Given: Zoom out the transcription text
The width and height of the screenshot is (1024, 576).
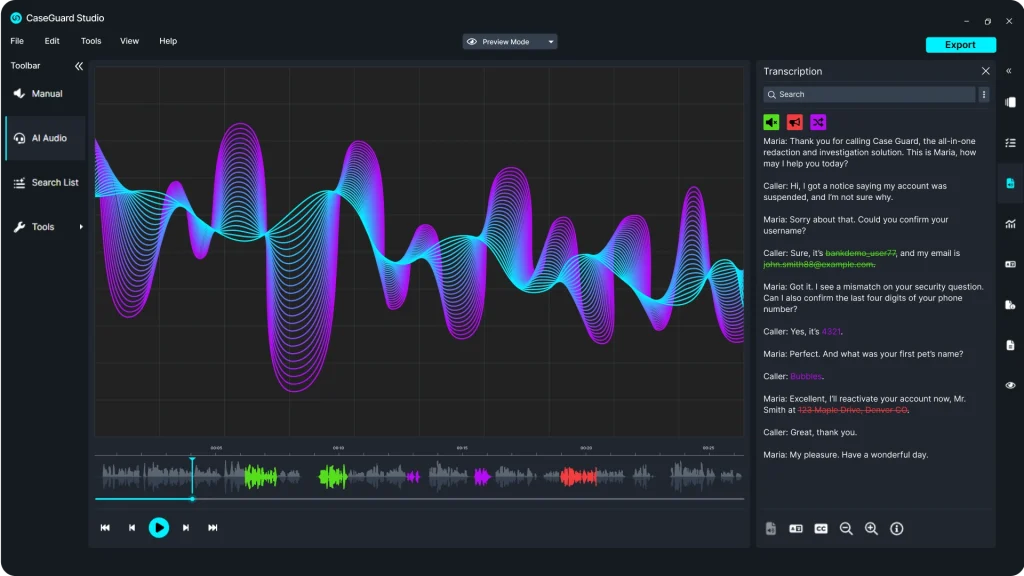Looking at the screenshot, I should (846, 529).
